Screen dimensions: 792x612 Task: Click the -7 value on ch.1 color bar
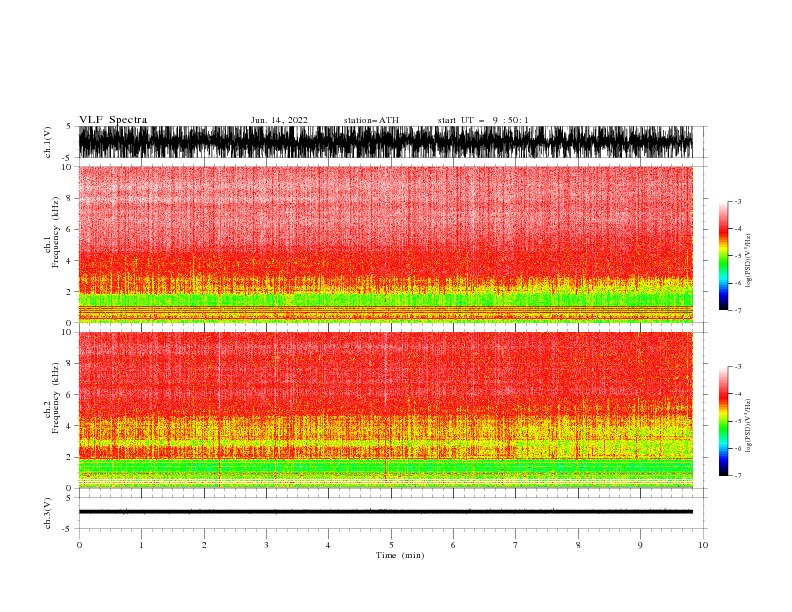[737, 310]
